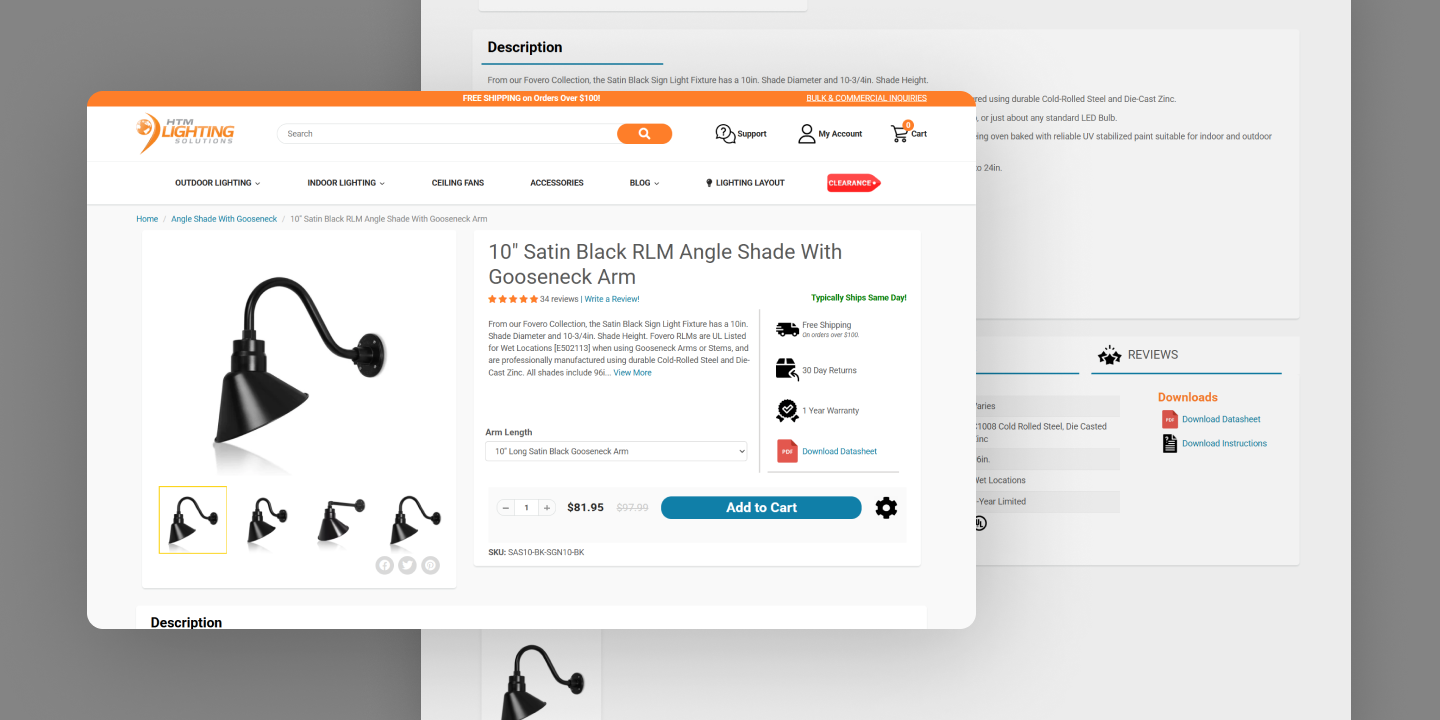Image resolution: width=1440 pixels, height=720 pixels.
Task: Expand the Indoor Lighting menu
Action: [x=346, y=183]
